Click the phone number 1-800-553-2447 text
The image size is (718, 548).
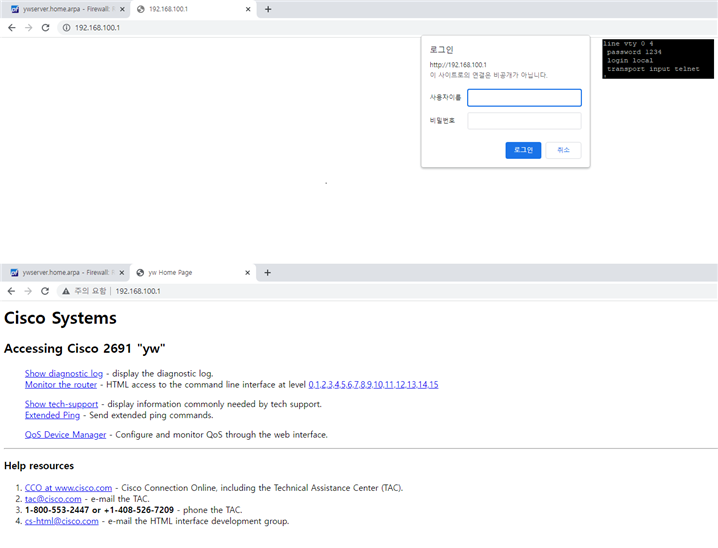click(57, 510)
